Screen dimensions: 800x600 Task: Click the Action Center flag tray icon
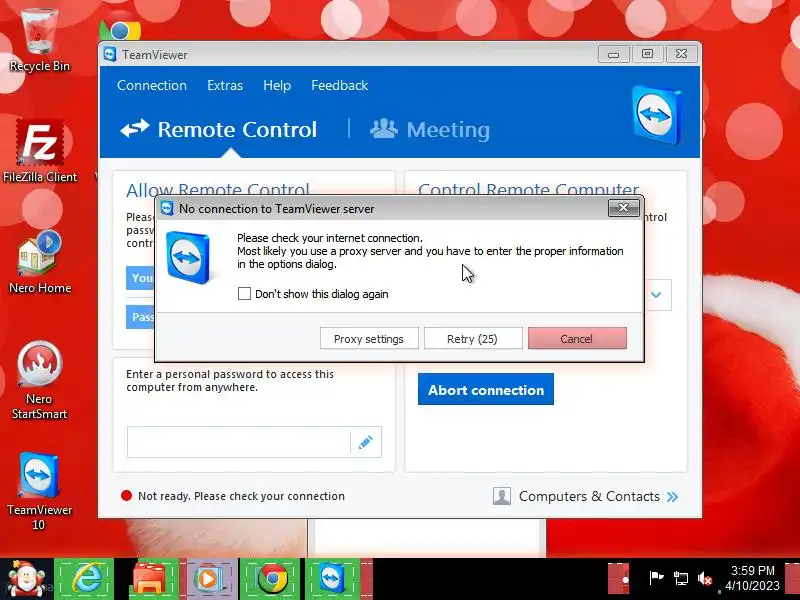pos(656,578)
